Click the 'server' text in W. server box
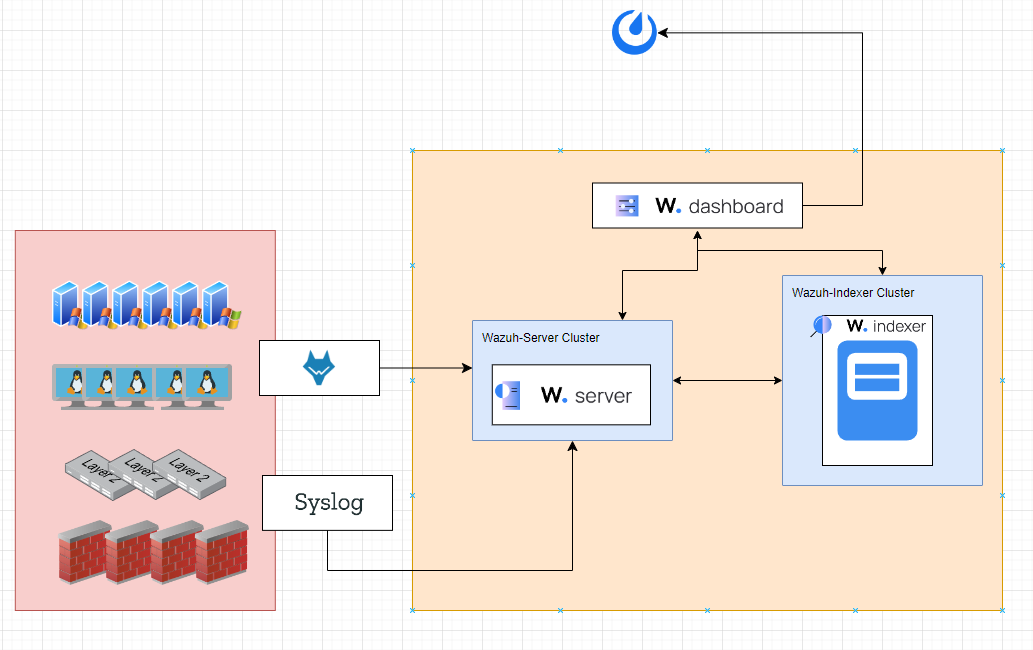 pos(603,396)
